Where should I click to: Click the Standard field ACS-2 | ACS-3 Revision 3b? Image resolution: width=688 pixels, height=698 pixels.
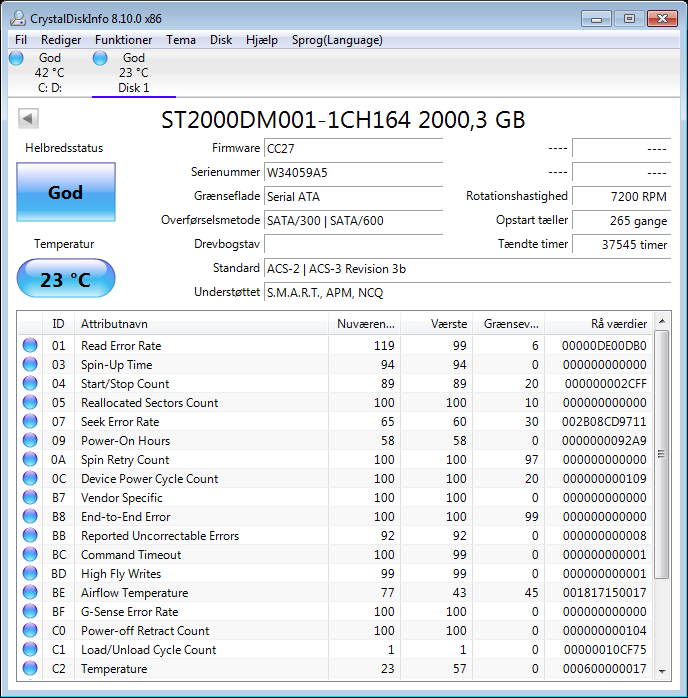(x=467, y=268)
